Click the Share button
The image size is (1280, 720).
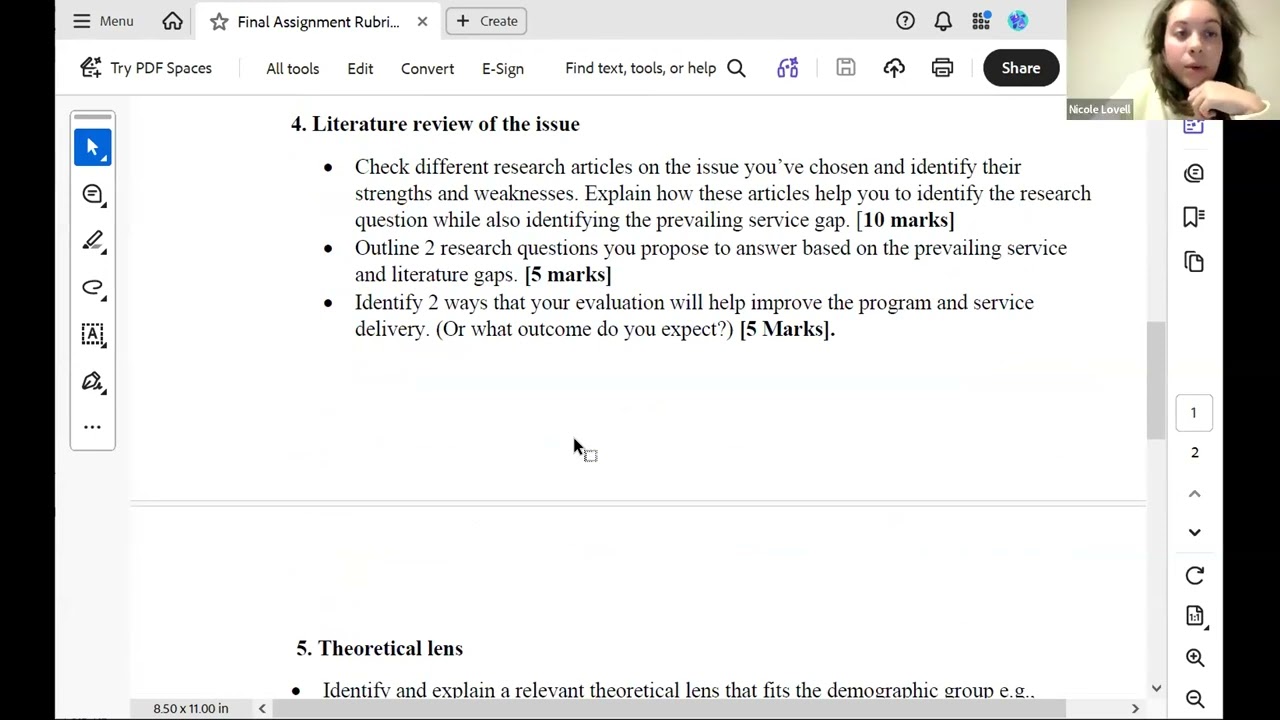(1021, 68)
